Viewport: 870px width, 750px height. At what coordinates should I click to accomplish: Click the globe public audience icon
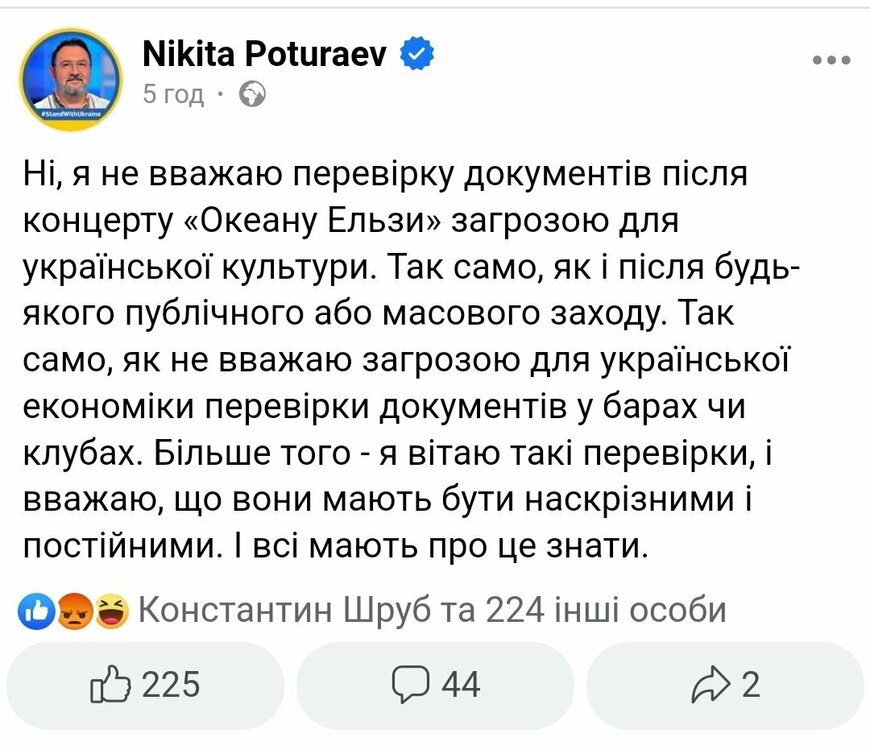point(253,95)
